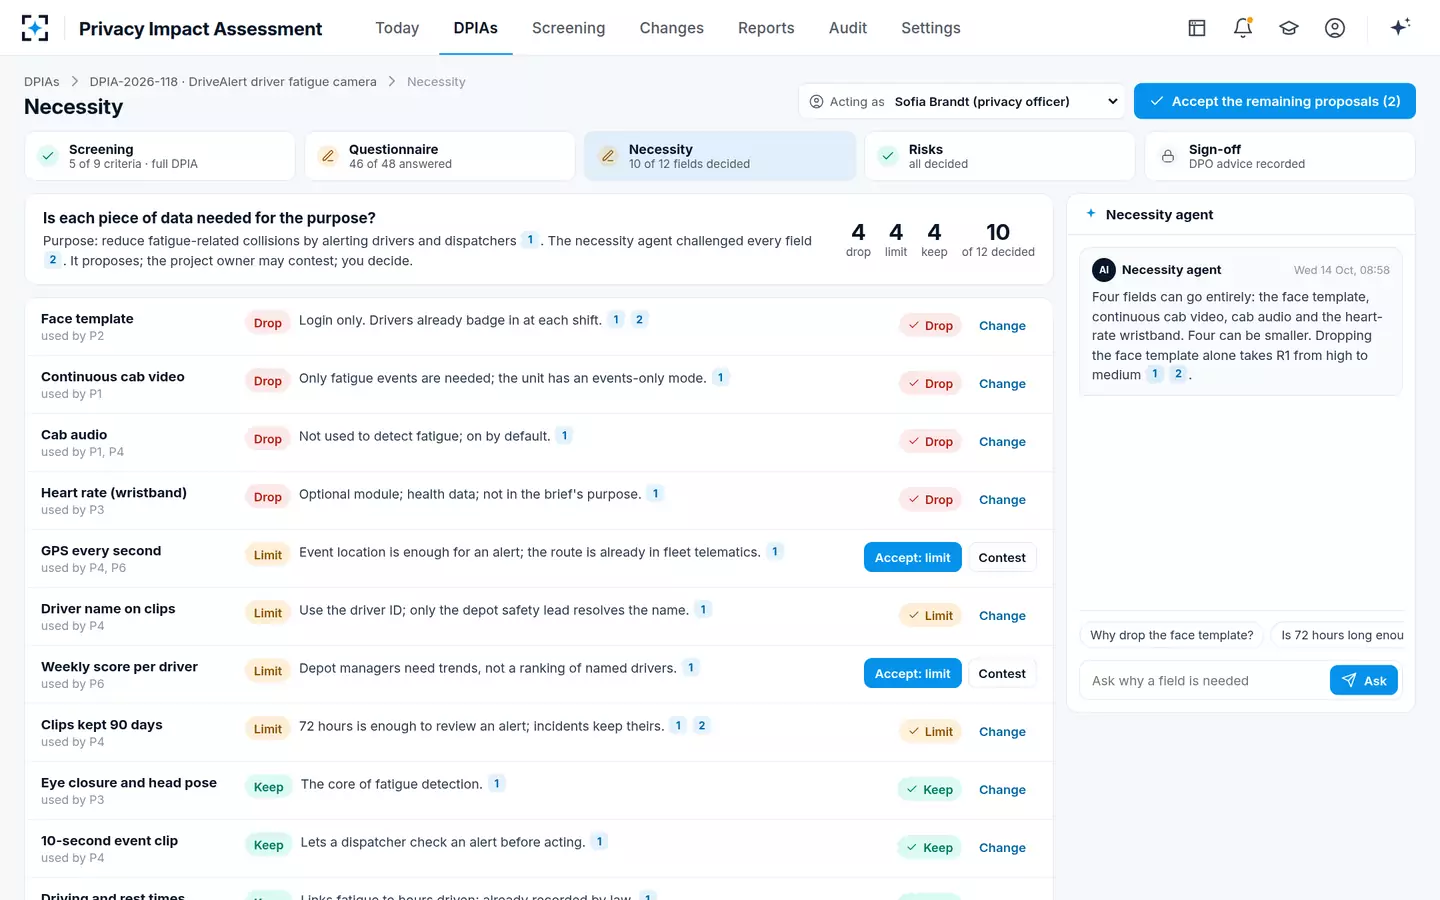Open the Reports tab

[766, 28]
